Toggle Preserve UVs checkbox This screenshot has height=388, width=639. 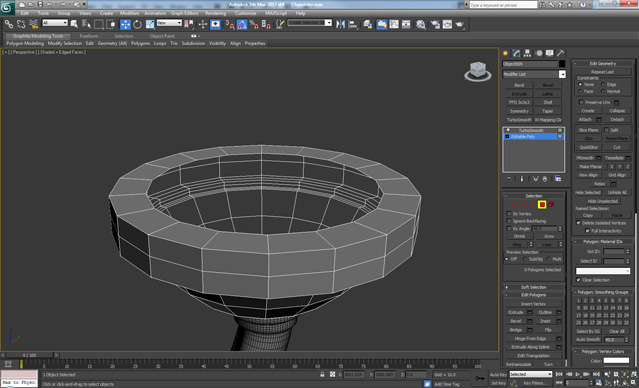(x=582, y=102)
